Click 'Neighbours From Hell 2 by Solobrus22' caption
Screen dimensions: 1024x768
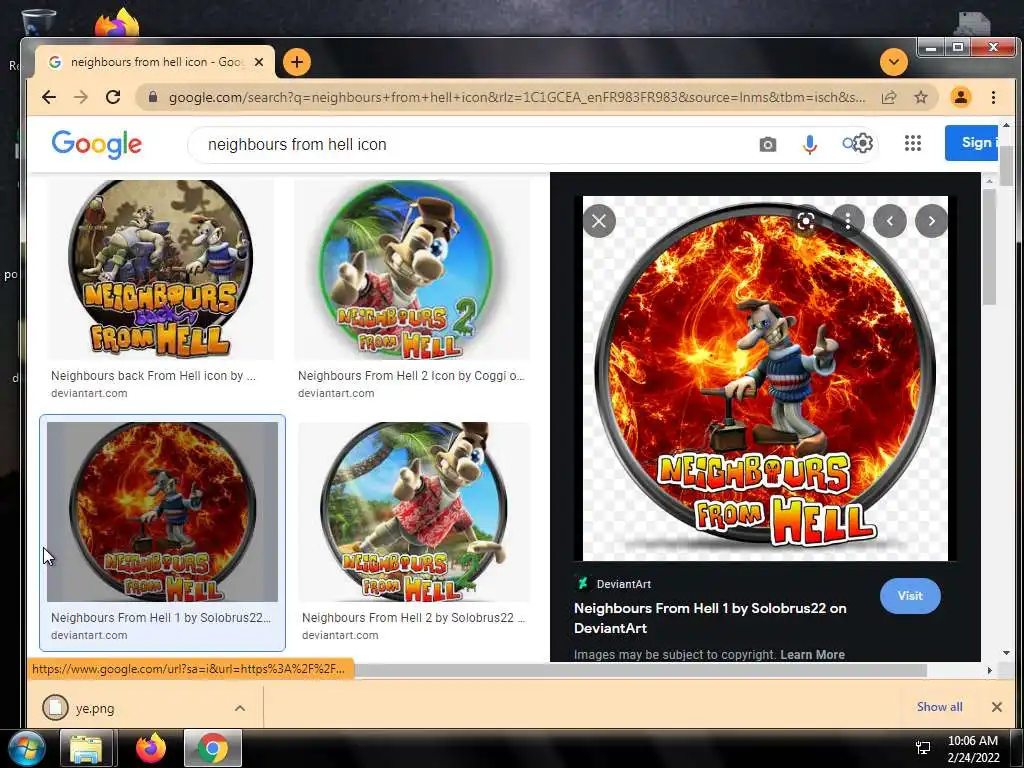click(x=413, y=617)
